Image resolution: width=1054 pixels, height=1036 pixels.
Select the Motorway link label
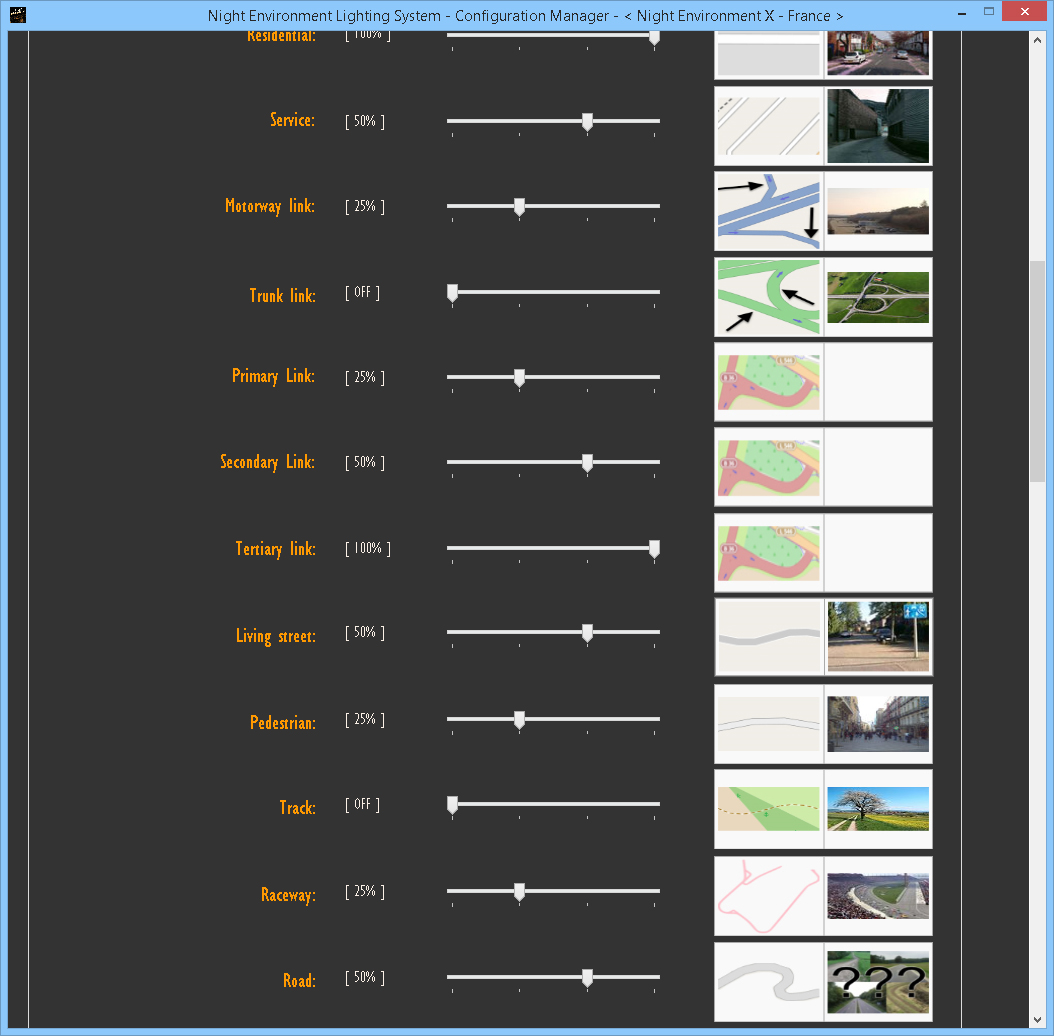tap(270, 206)
